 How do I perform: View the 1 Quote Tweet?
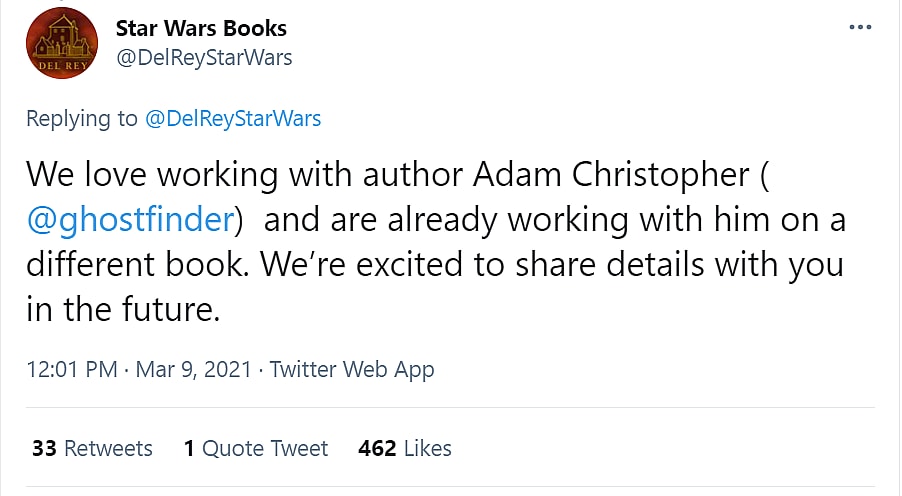(x=255, y=448)
